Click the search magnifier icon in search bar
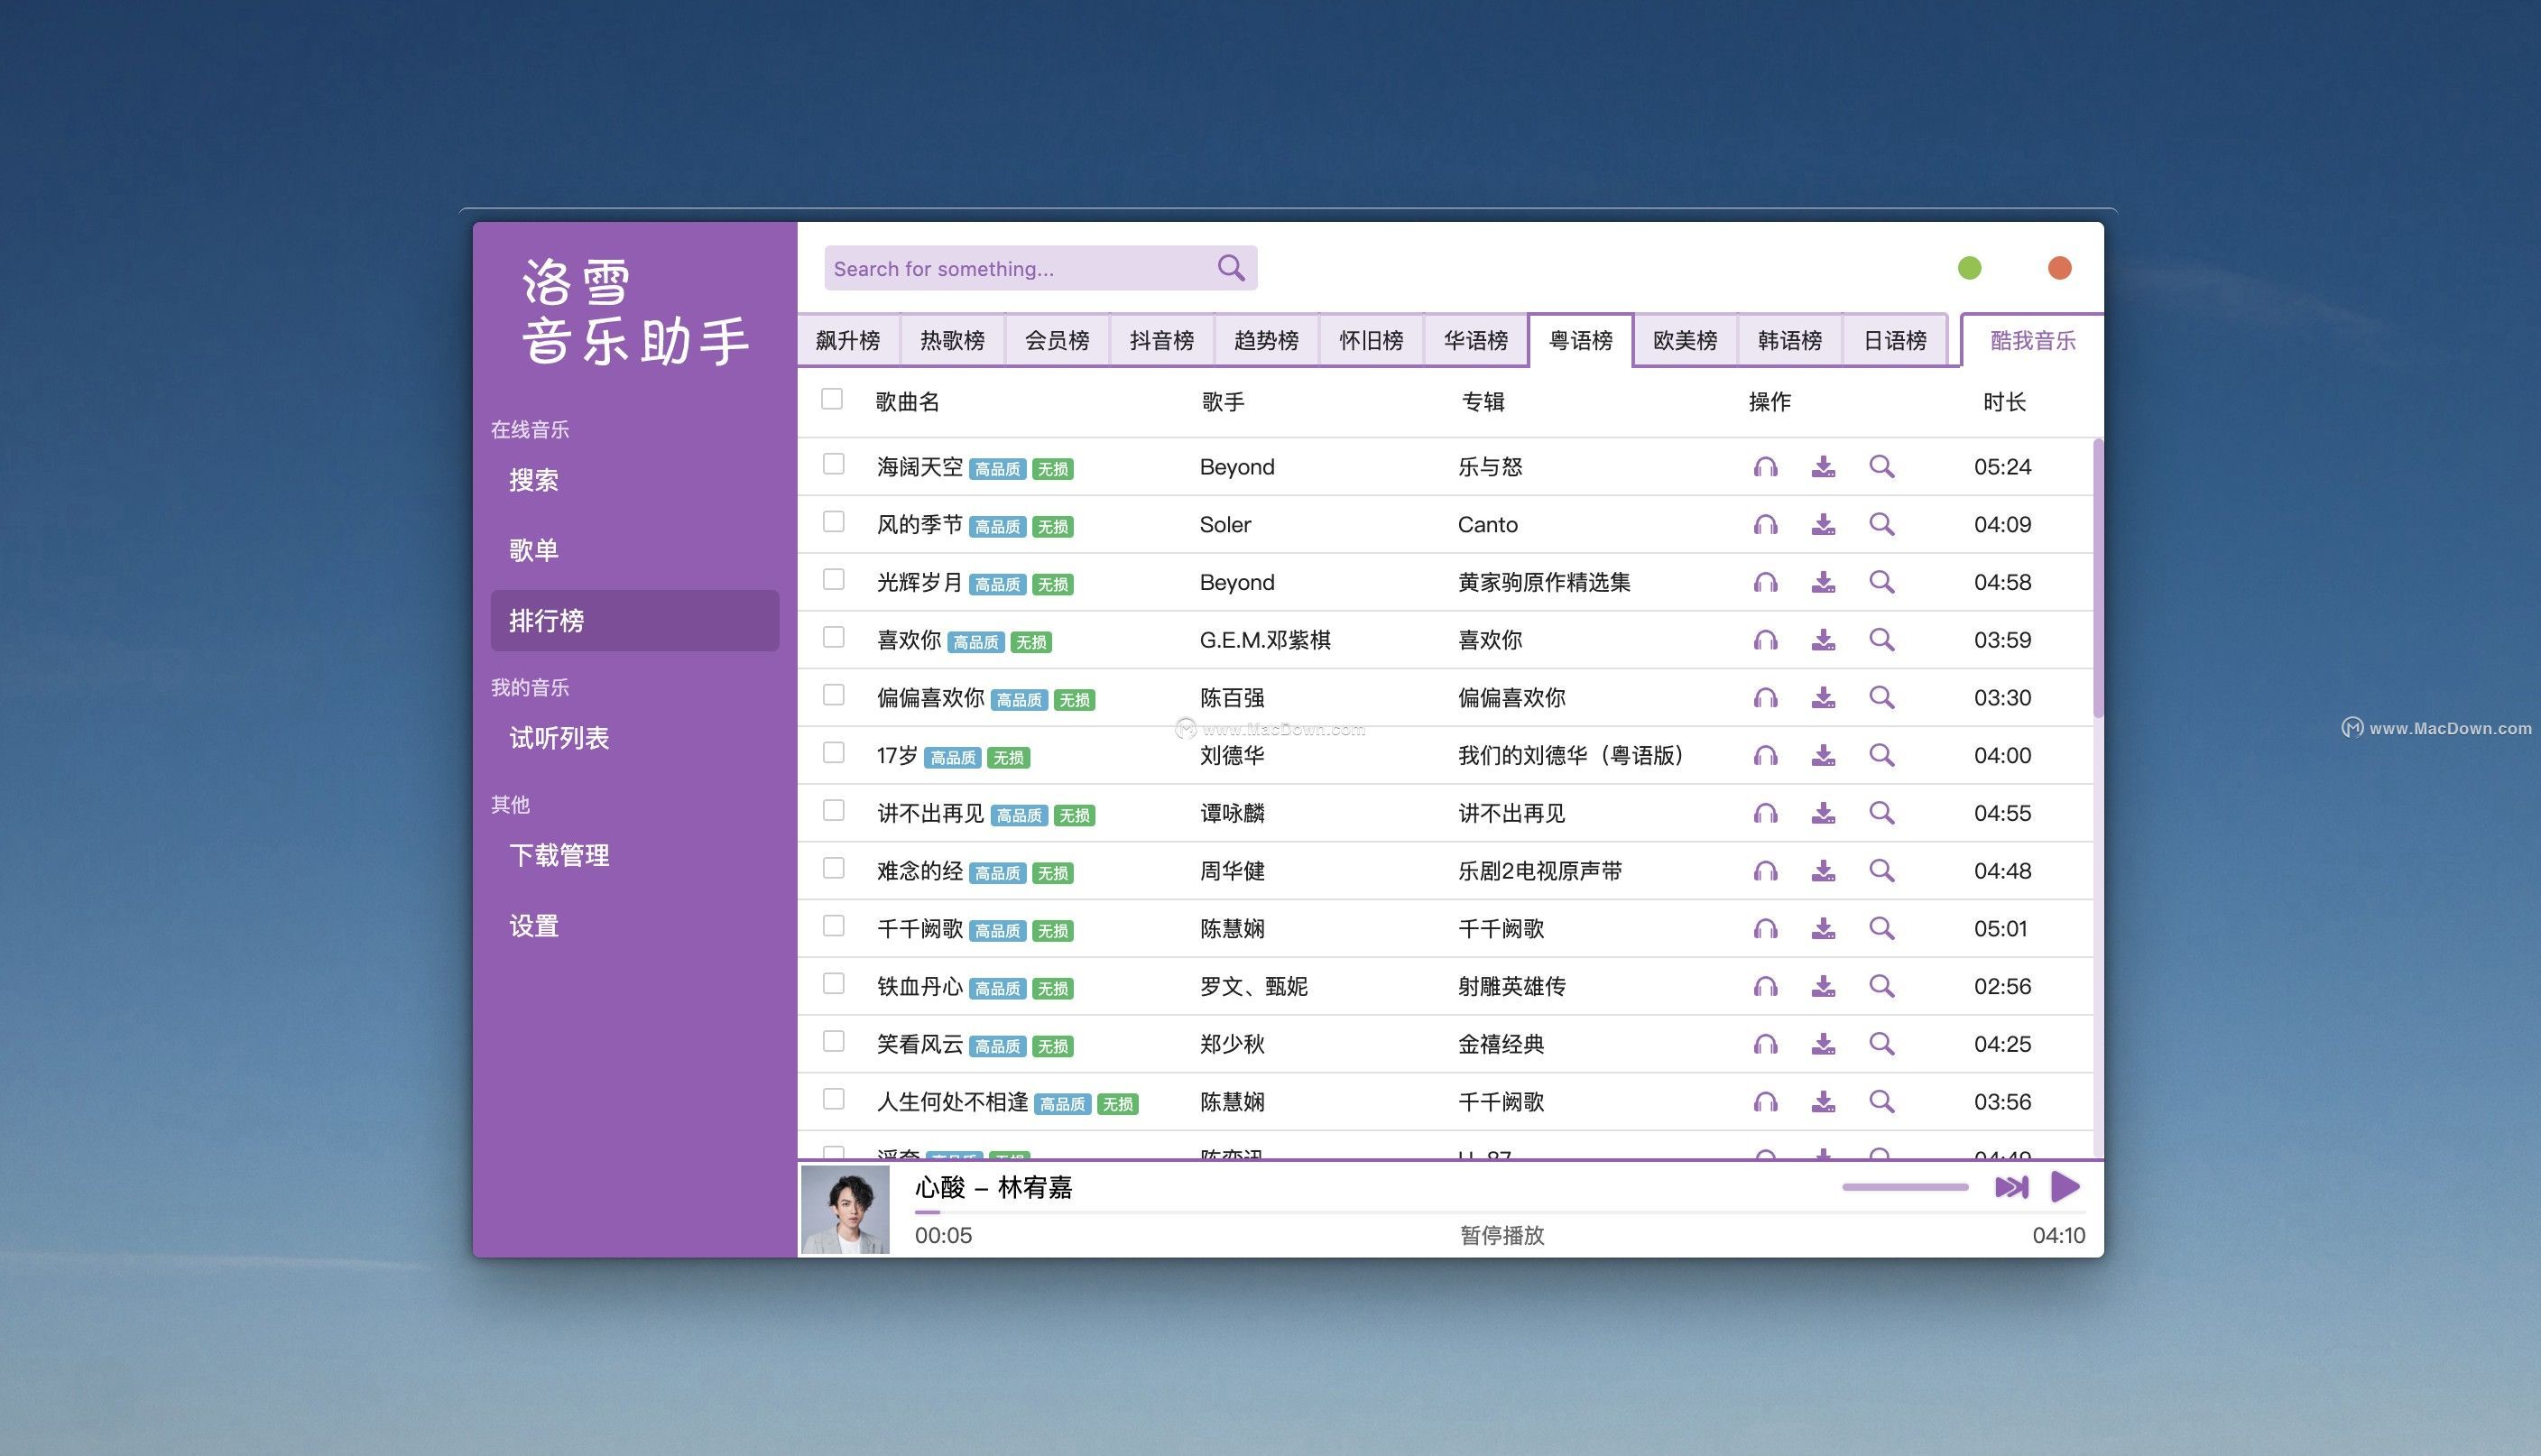This screenshot has height=1456, width=2541. [1230, 268]
